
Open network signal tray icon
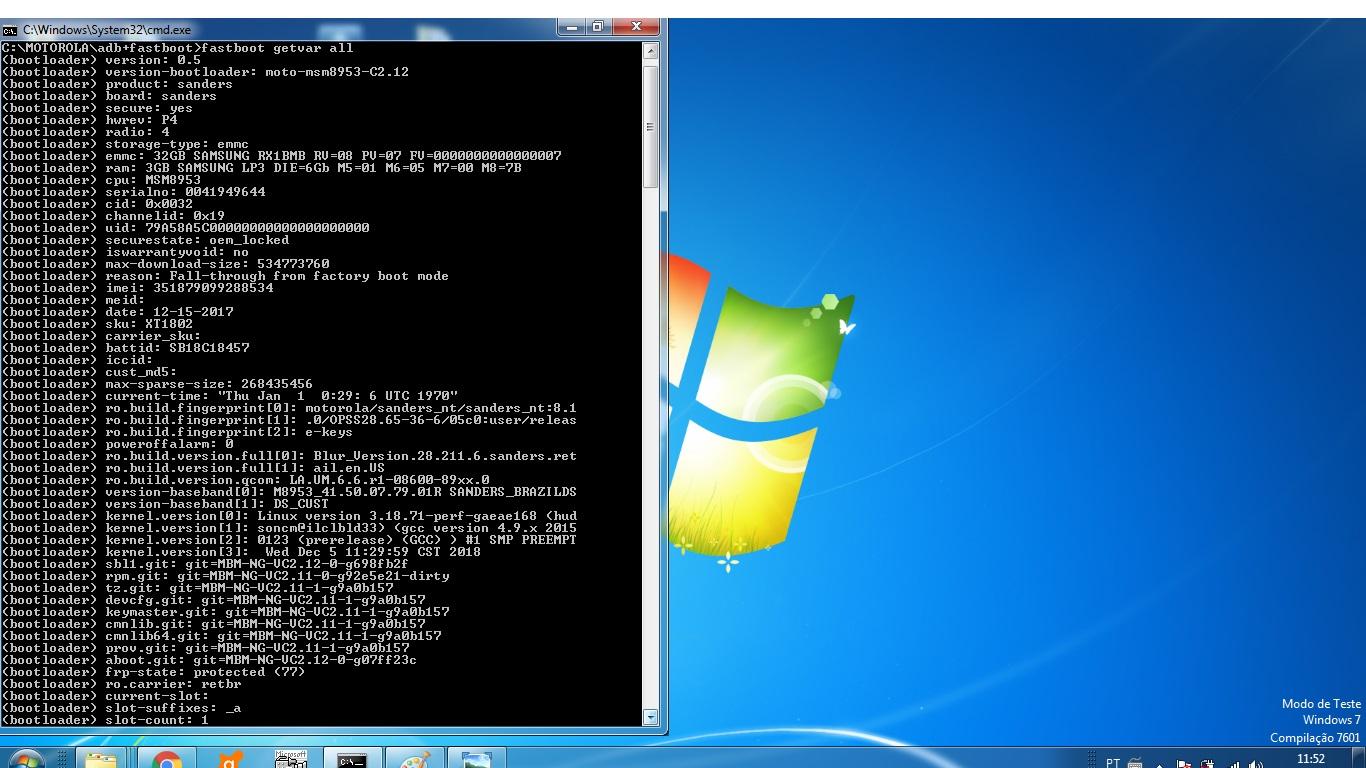tap(1234, 763)
